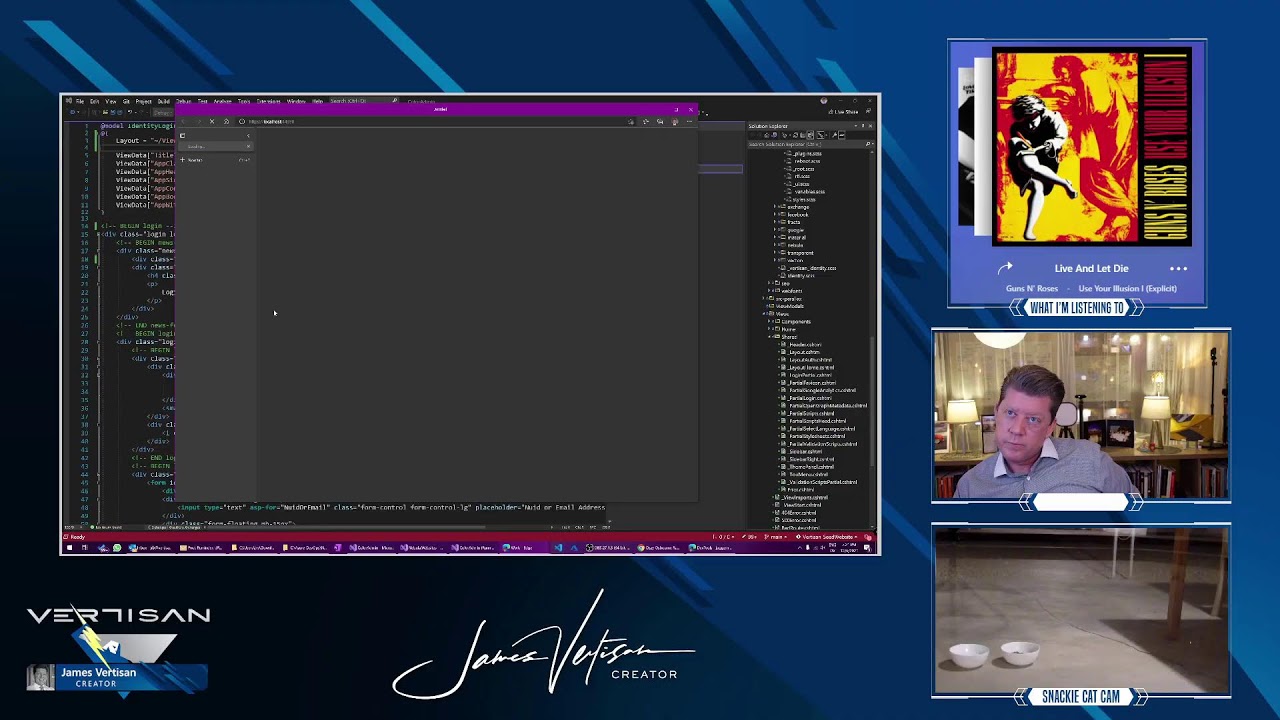Close the Loading tab in browser sidebar
This screenshot has width=1280, height=720.
click(248, 146)
